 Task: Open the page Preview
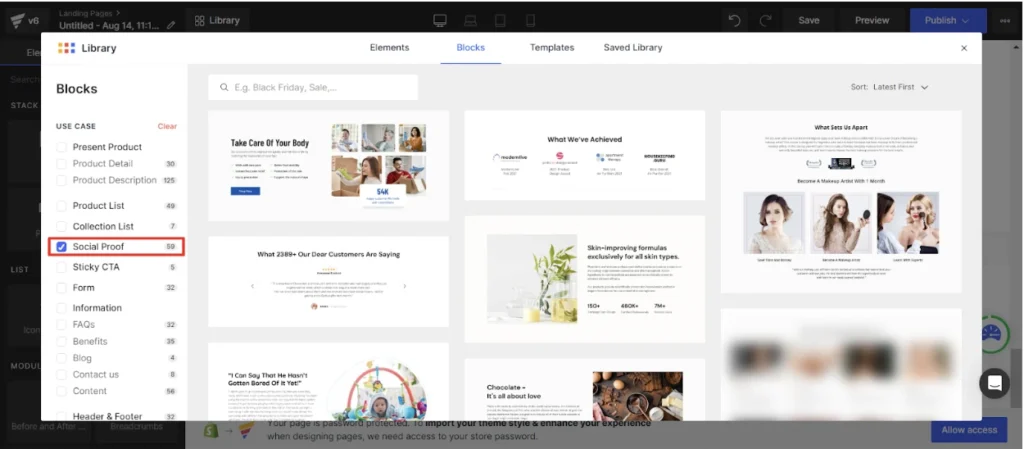(872, 21)
